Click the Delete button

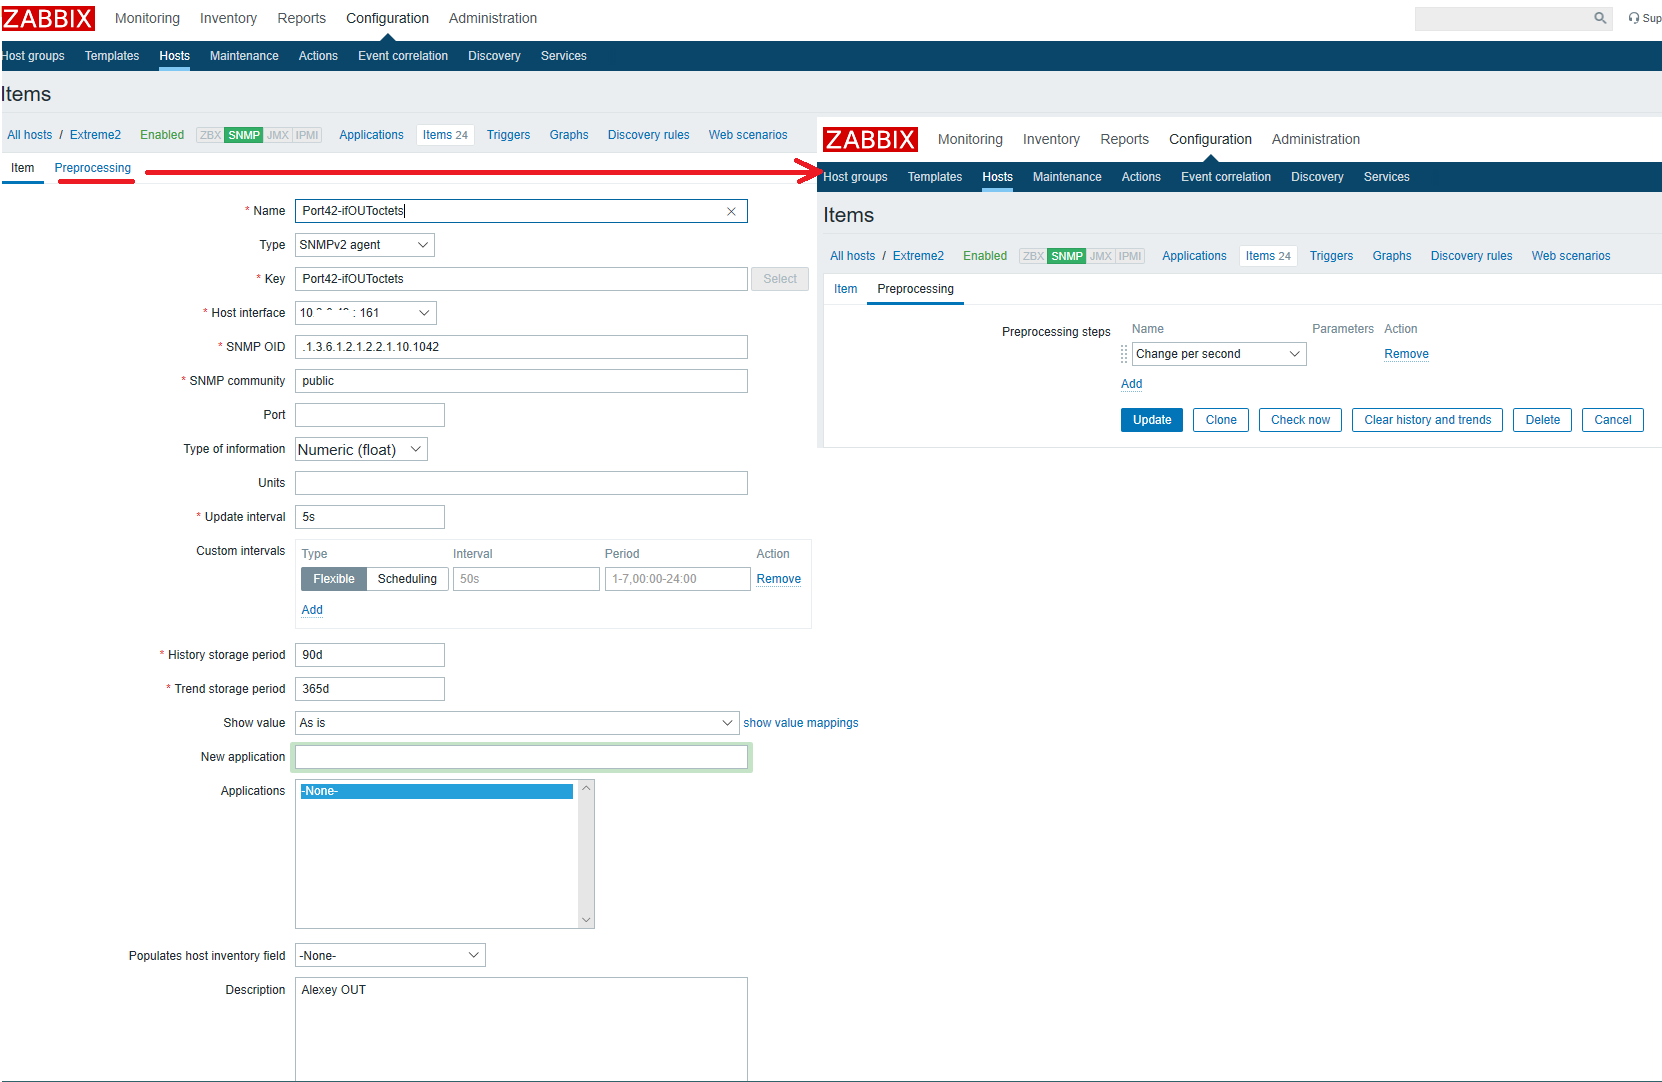(x=1542, y=420)
